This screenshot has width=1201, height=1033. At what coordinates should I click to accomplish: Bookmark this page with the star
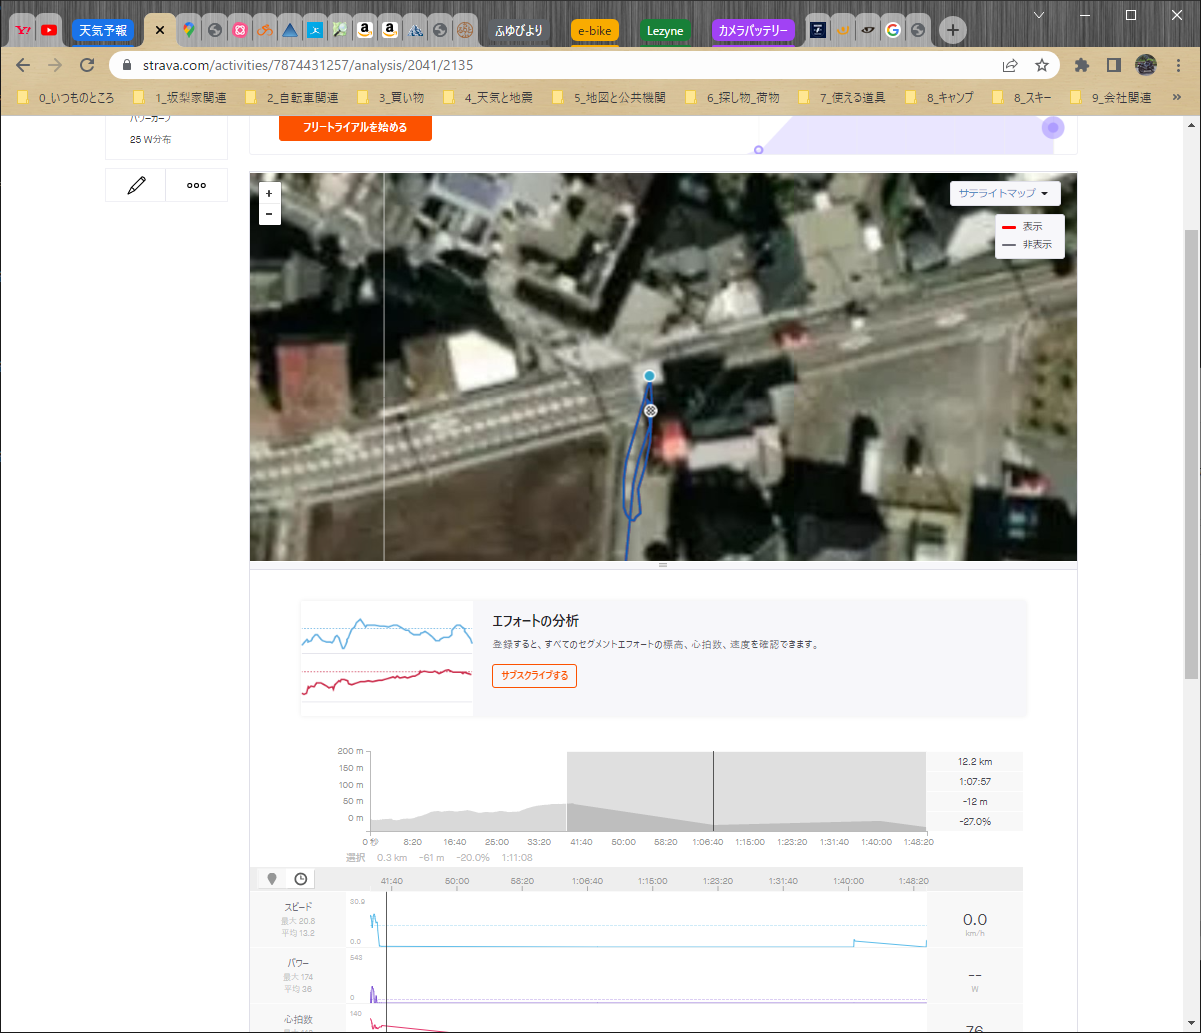(1042, 65)
